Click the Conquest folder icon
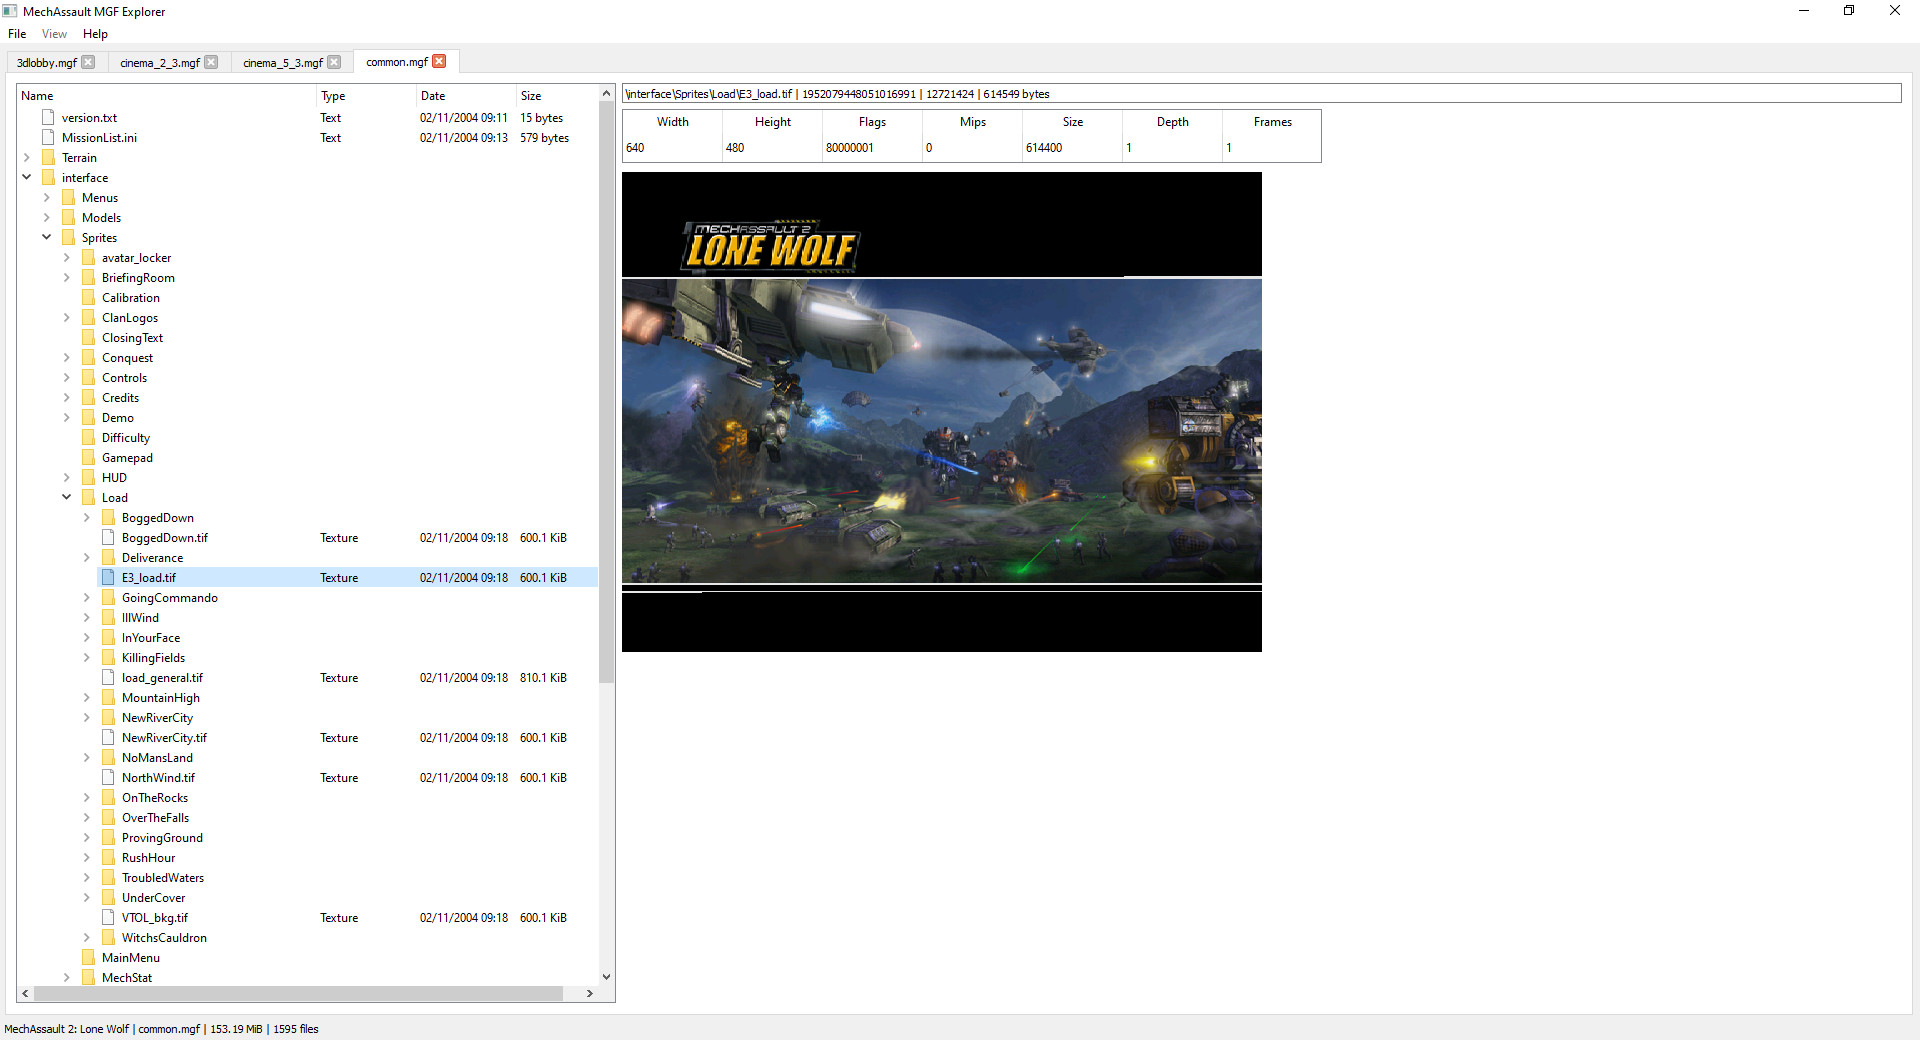This screenshot has width=1920, height=1040. click(88, 358)
